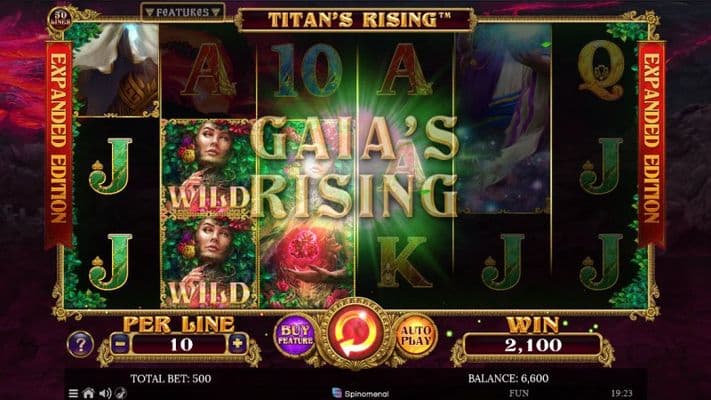This screenshot has height=400, width=711.
Task: Decrease the per line bet with minus
Action: (x=120, y=344)
